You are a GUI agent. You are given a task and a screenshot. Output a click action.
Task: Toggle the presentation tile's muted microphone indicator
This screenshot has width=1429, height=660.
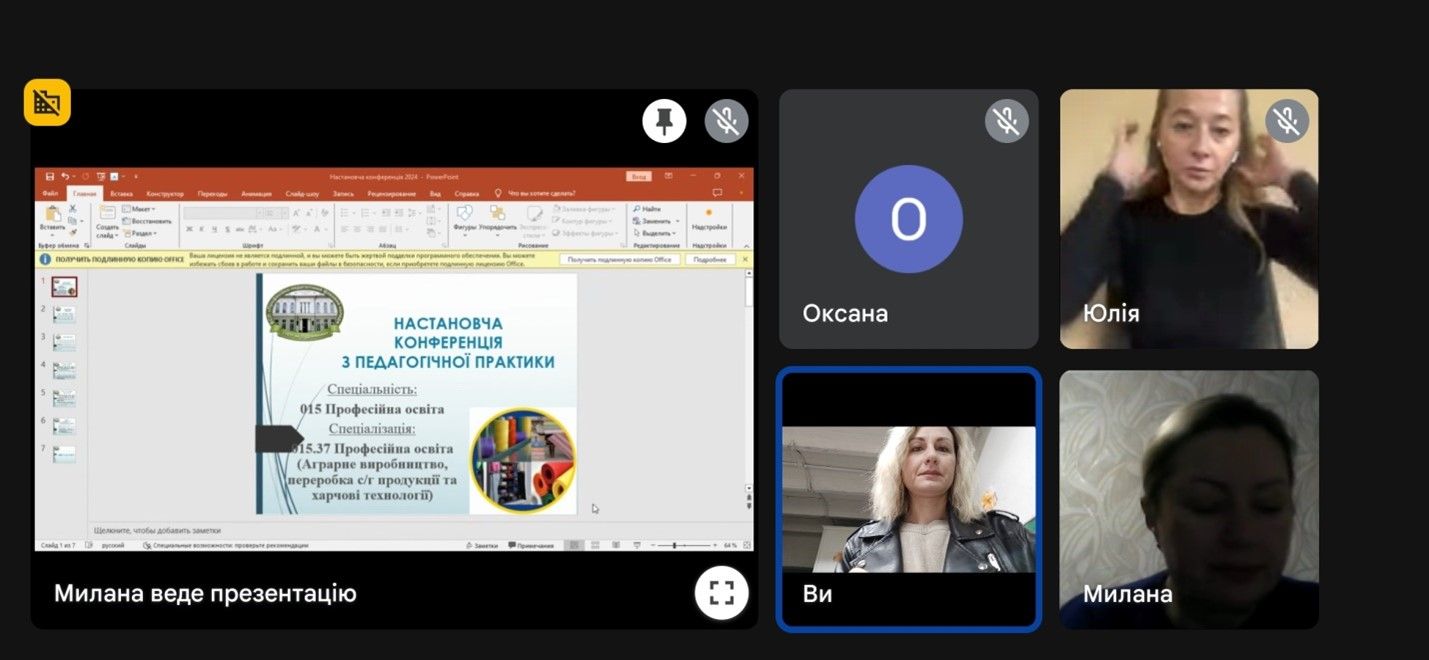tap(726, 121)
